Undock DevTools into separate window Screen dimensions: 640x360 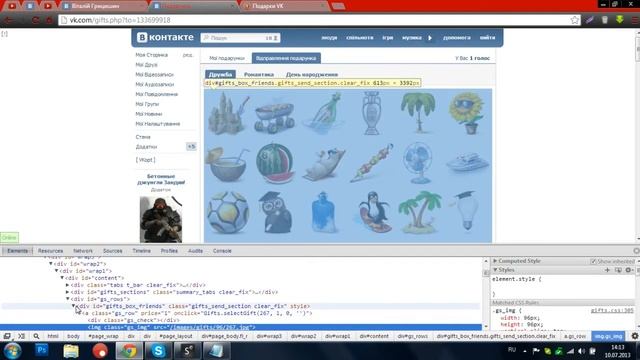tap(7, 336)
